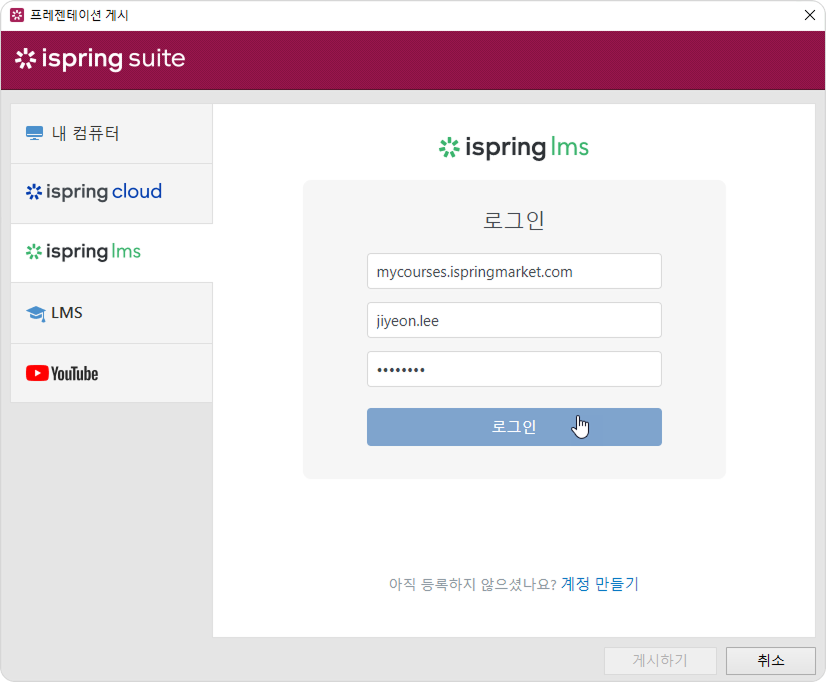Click the jiyeon.lee username field
The width and height of the screenshot is (826, 682).
click(514, 320)
